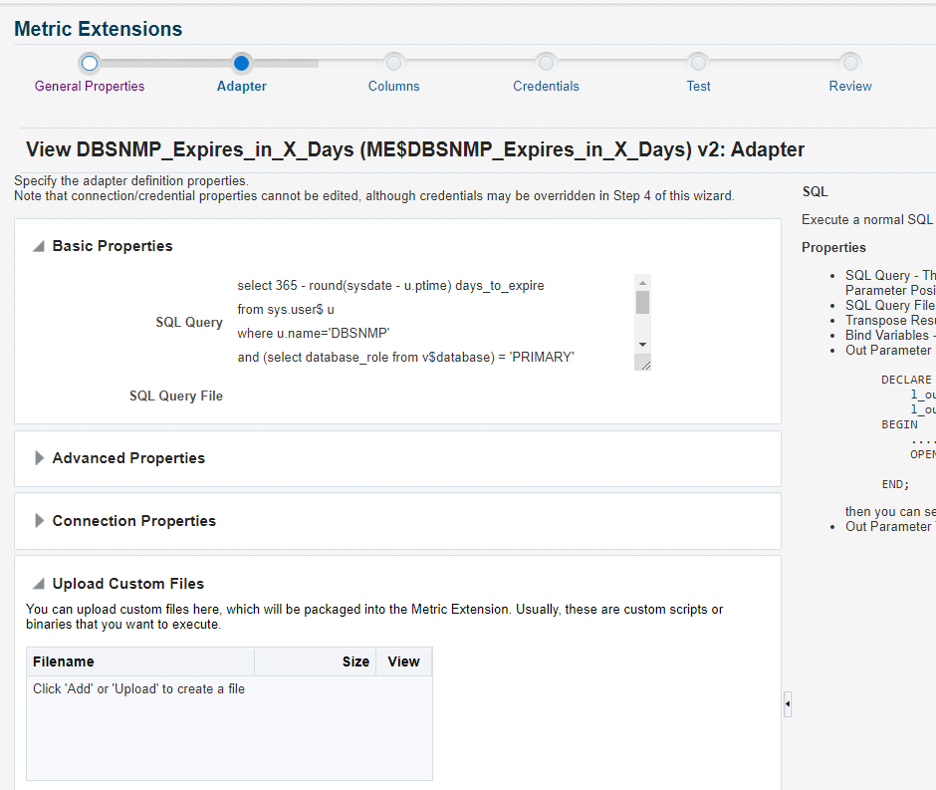Click the SQL Query File label
The width and height of the screenshot is (936, 790).
pos(176,396)
